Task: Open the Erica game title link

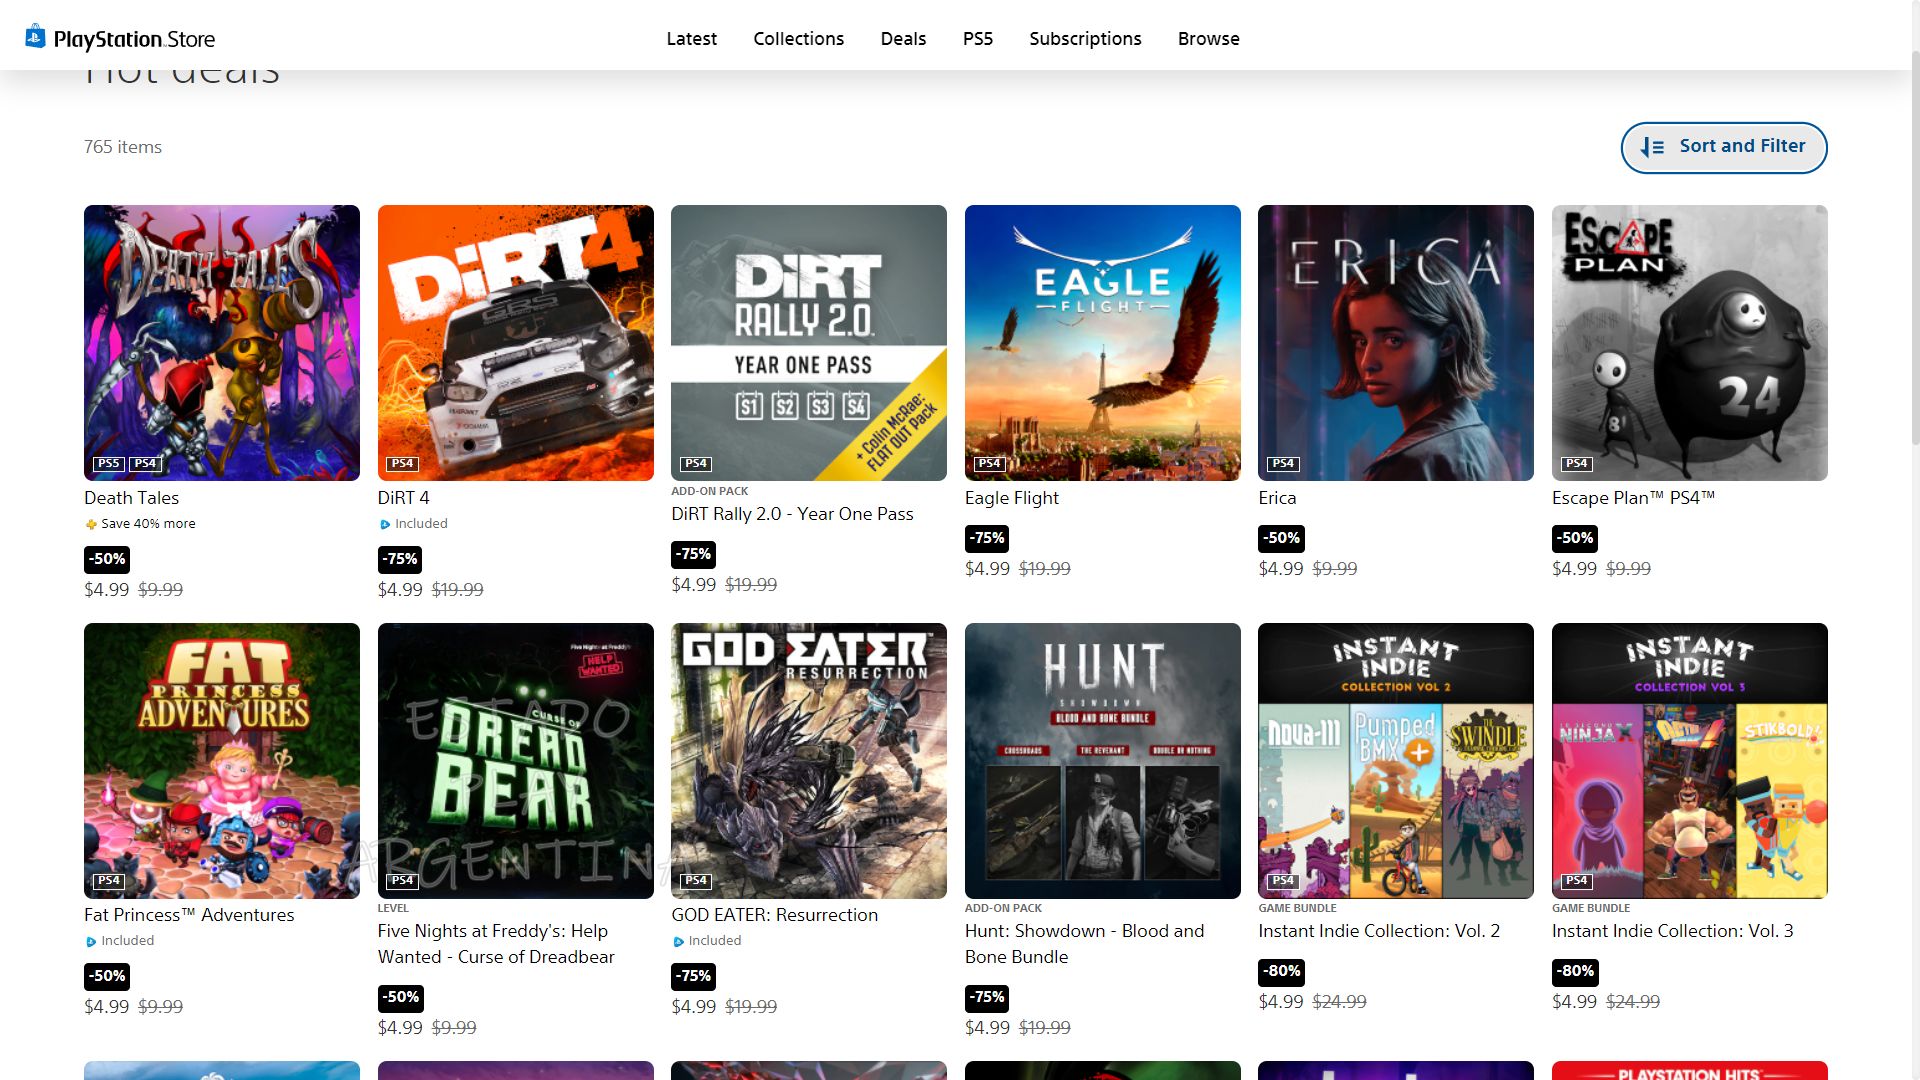Action: [1277, 498]
